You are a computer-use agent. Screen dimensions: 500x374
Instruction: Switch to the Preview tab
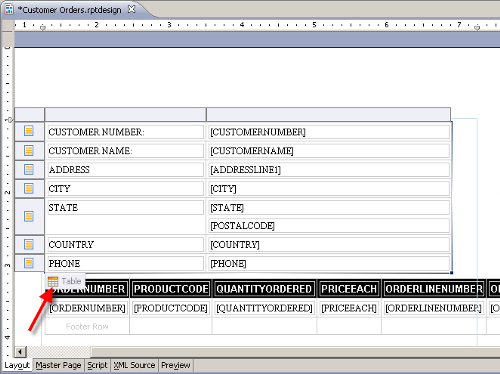[176, 365]
